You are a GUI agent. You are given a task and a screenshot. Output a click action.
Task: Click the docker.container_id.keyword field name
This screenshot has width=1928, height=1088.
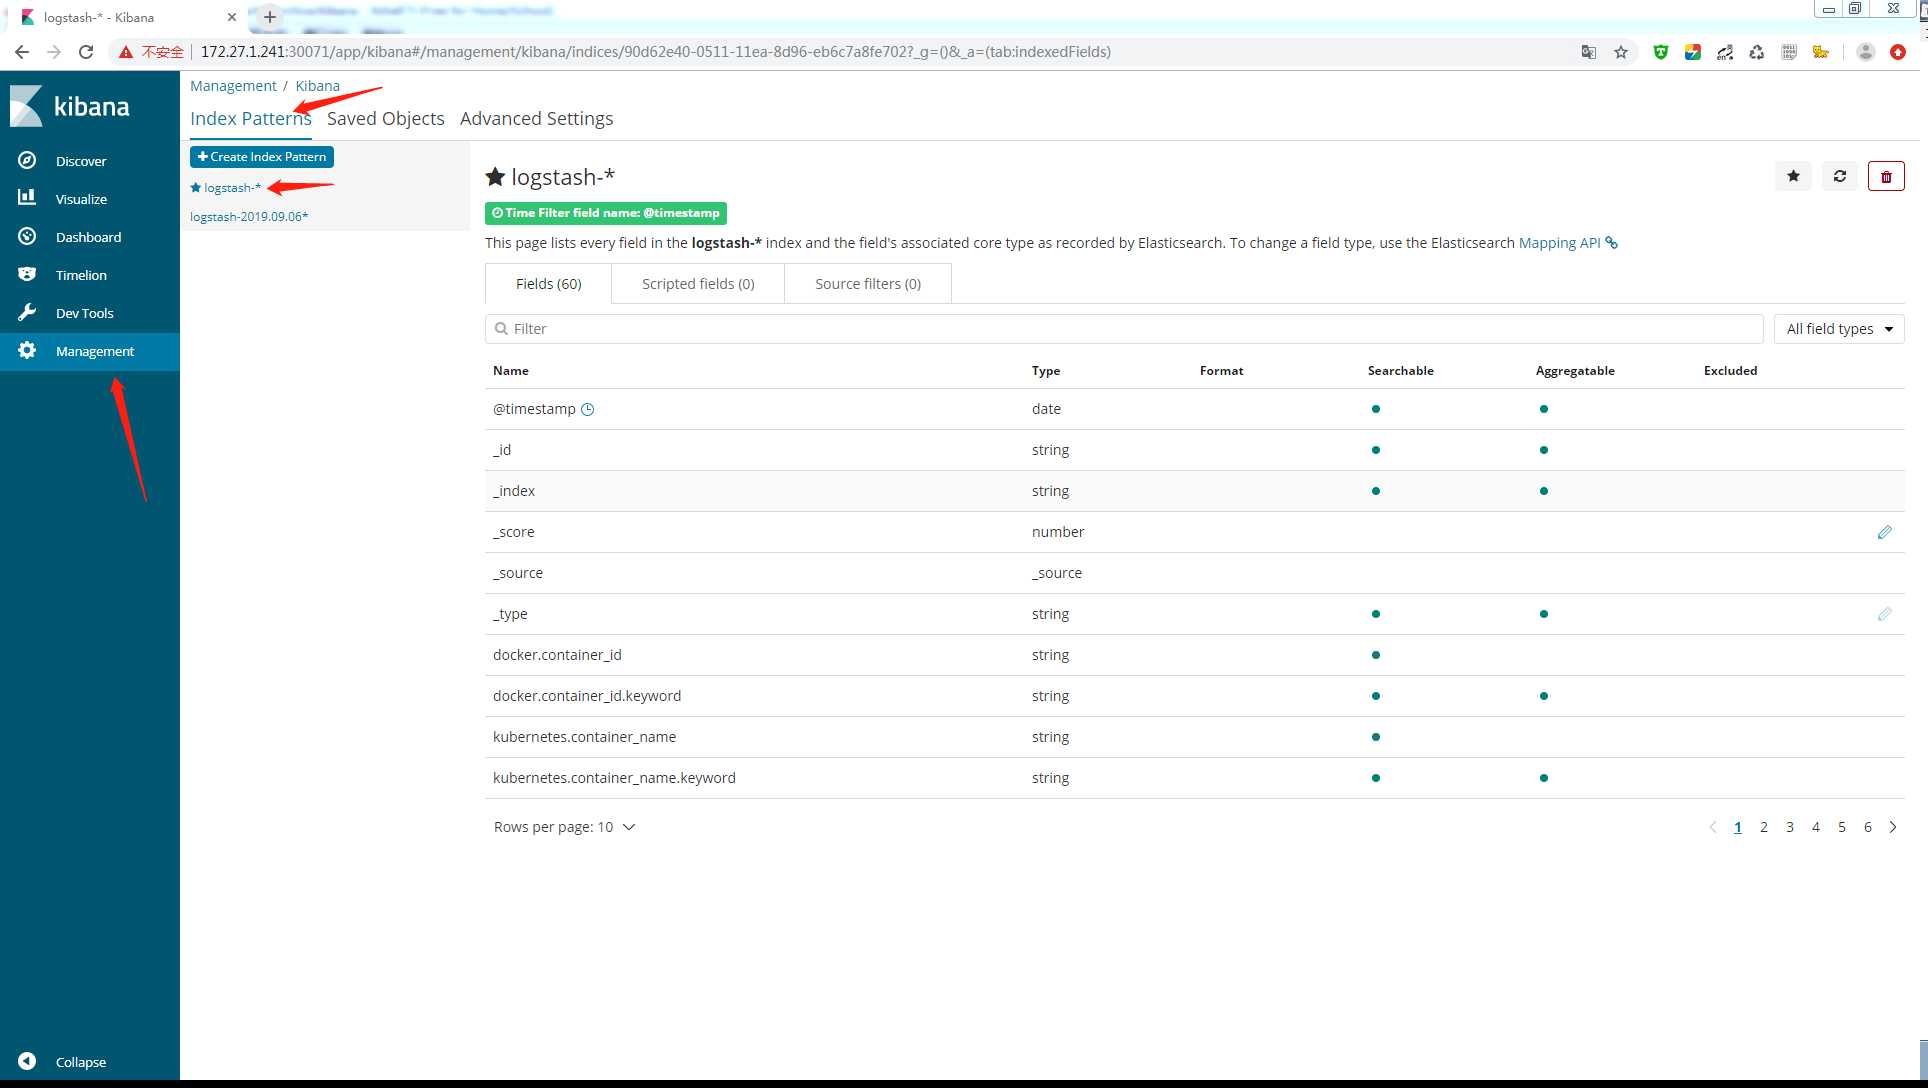point(587,696)
